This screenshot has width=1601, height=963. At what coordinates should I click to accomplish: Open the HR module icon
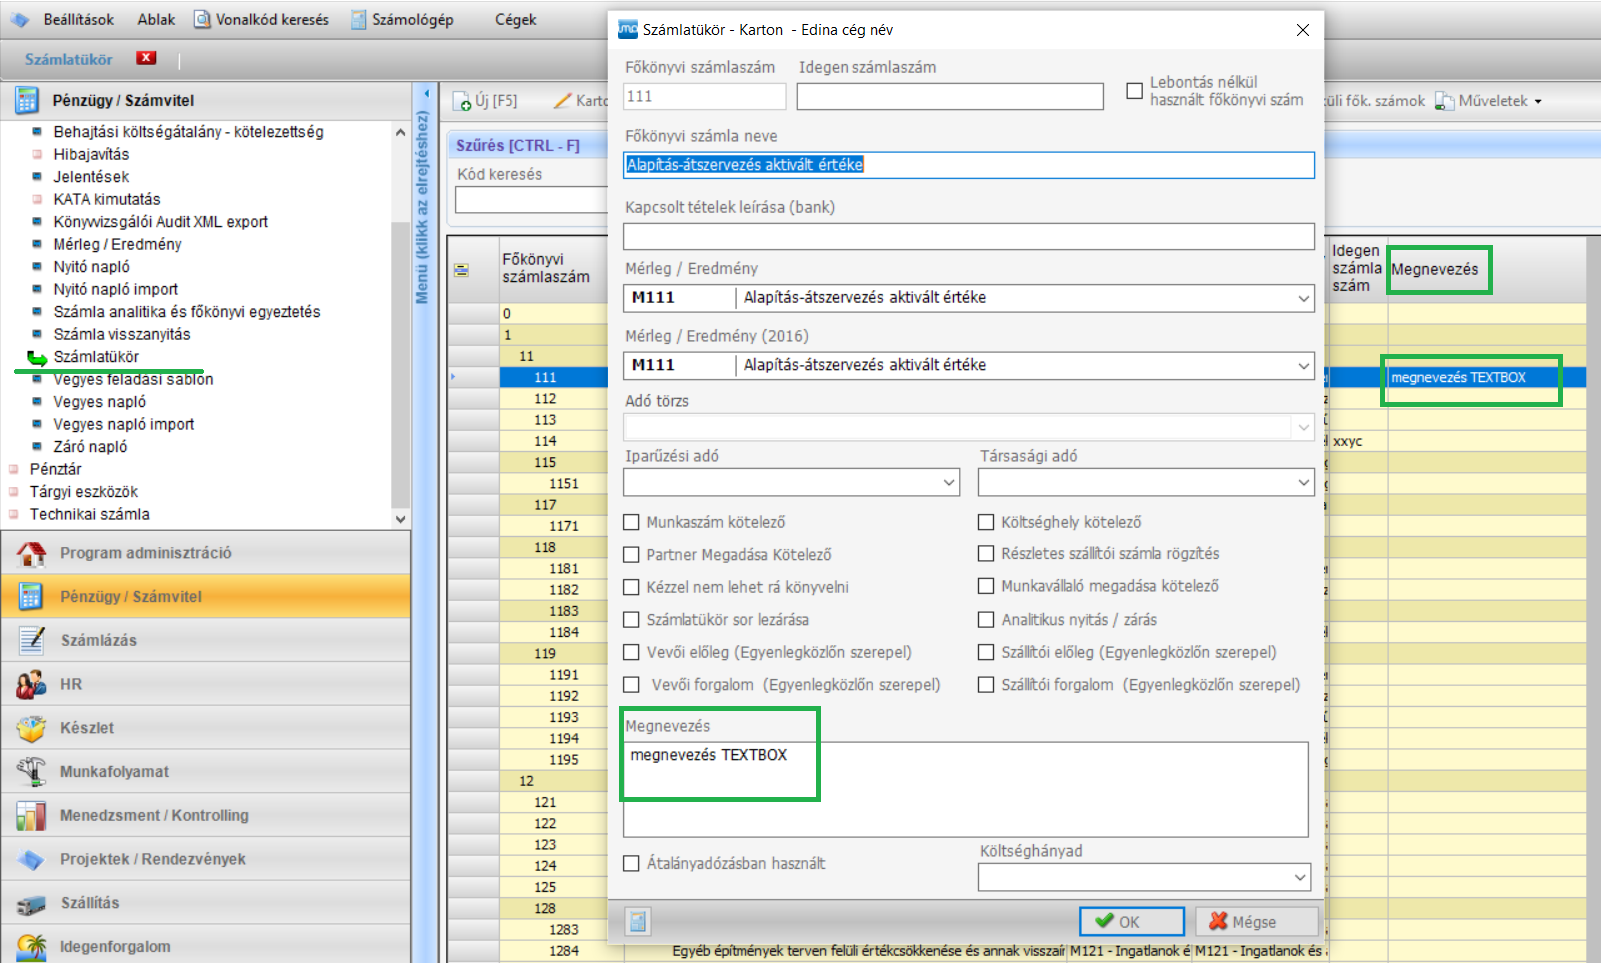(31, 684)
